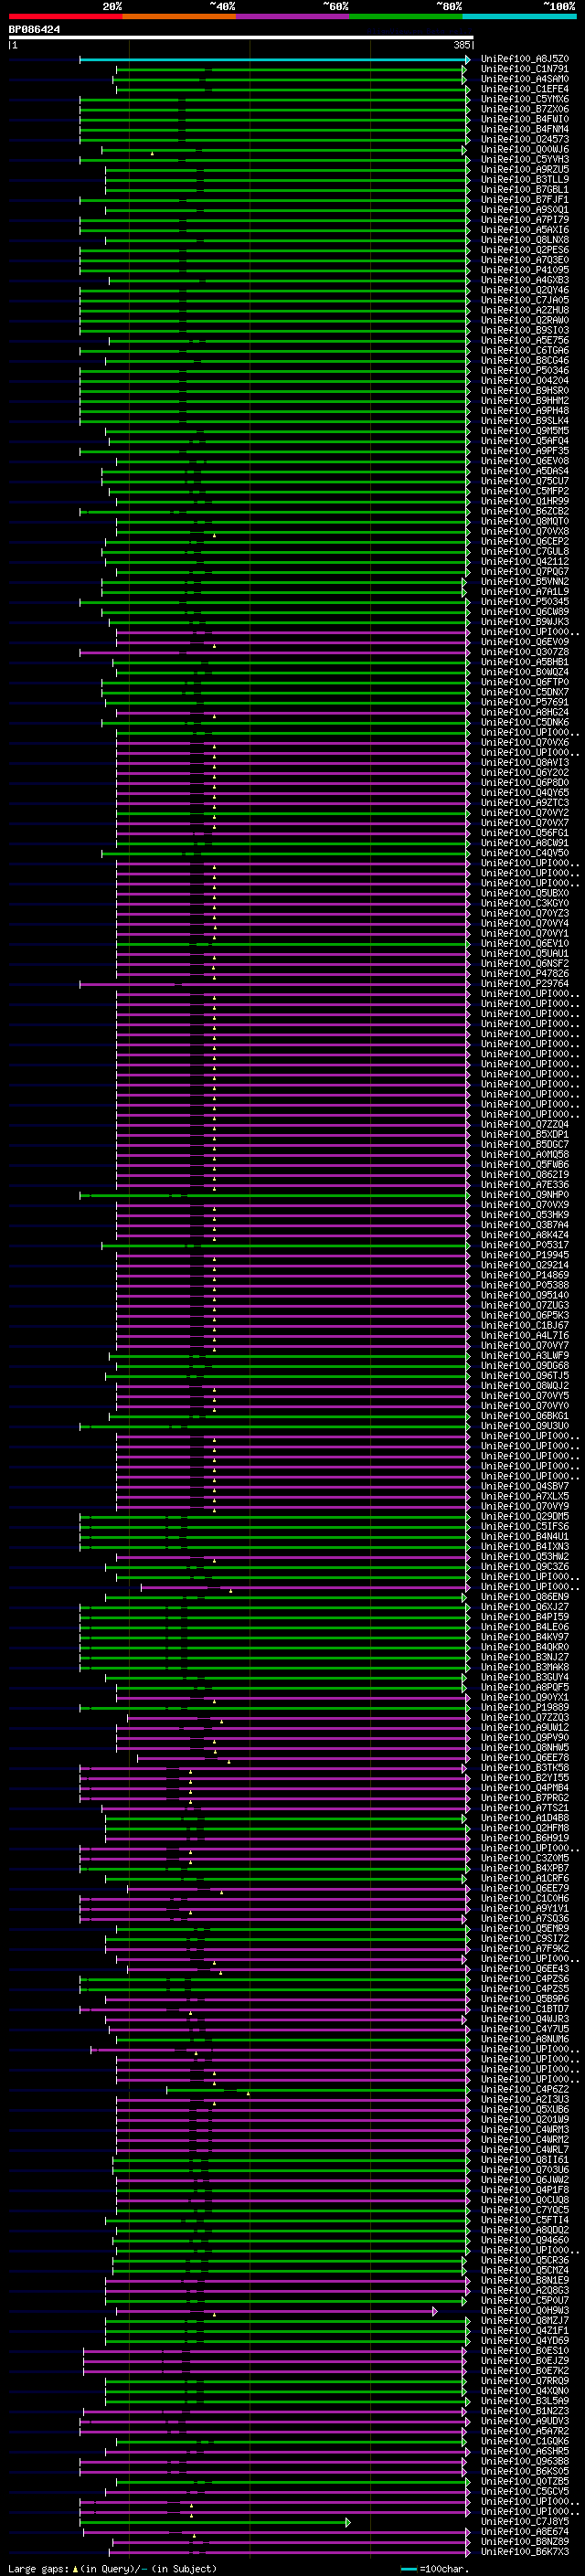Viewport: 585px width, 2576px height.
Task: Open hit UniRef100_C1EFE4
Action: [x=525, y=89]
